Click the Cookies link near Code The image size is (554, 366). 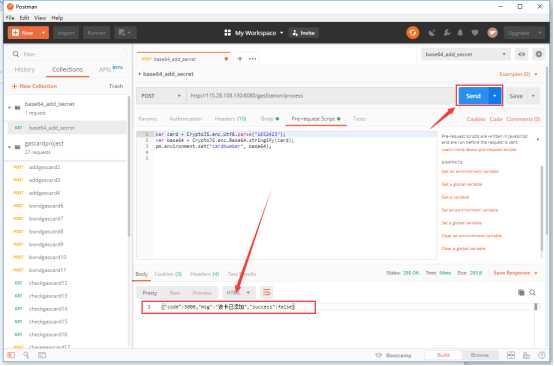point(476,119)
